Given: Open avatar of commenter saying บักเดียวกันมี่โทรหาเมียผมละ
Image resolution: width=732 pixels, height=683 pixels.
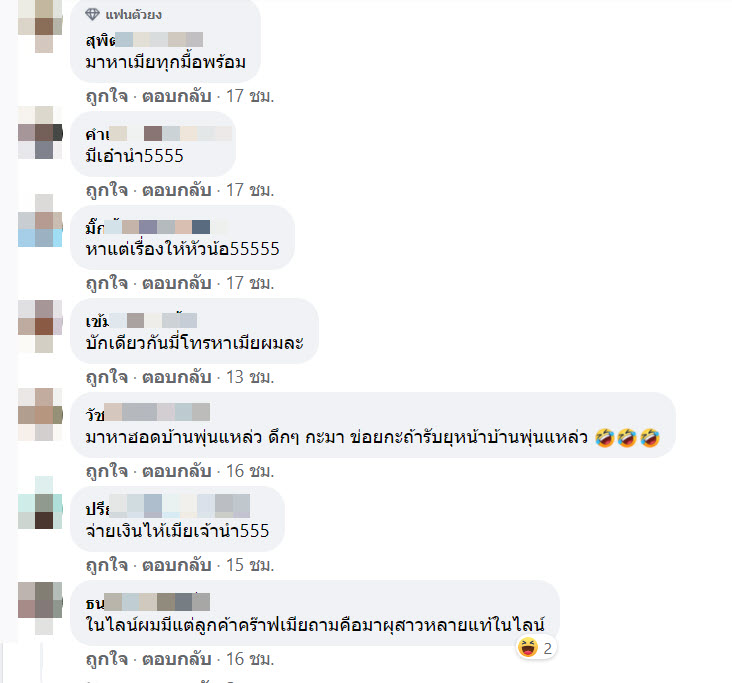Looking at the screenshot, I should coord(40,326).
